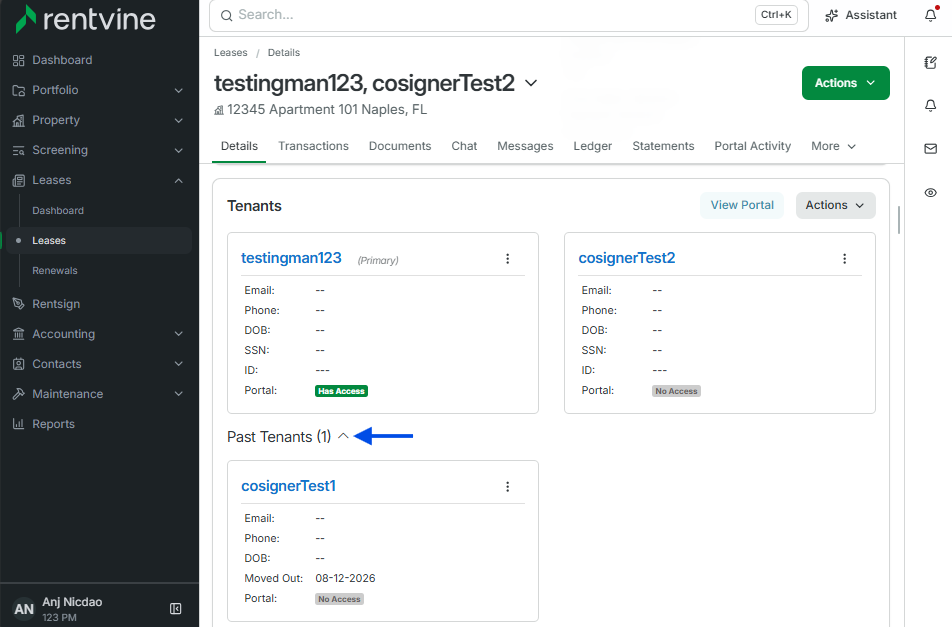Click the Maintenance tools icon
This screenshot has width=952, height=627.
click(x=19, y=394)
